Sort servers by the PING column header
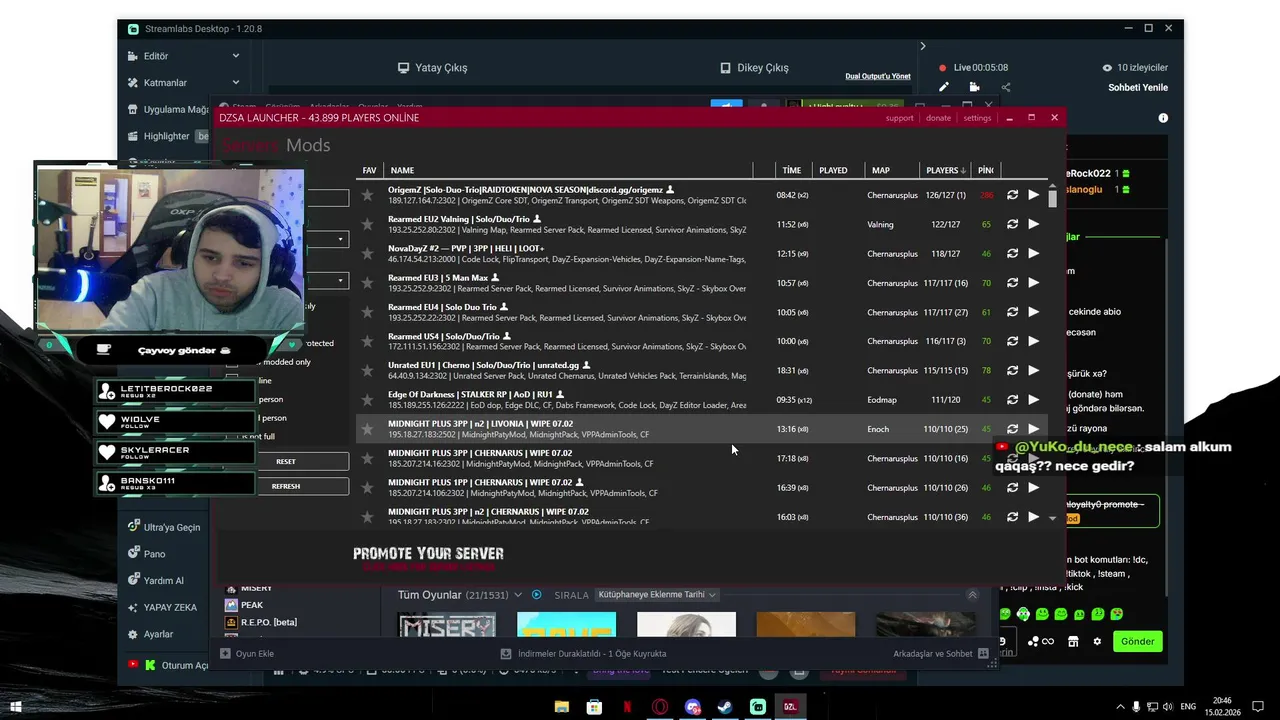1280x720 pixels. [x=985, y=170]
